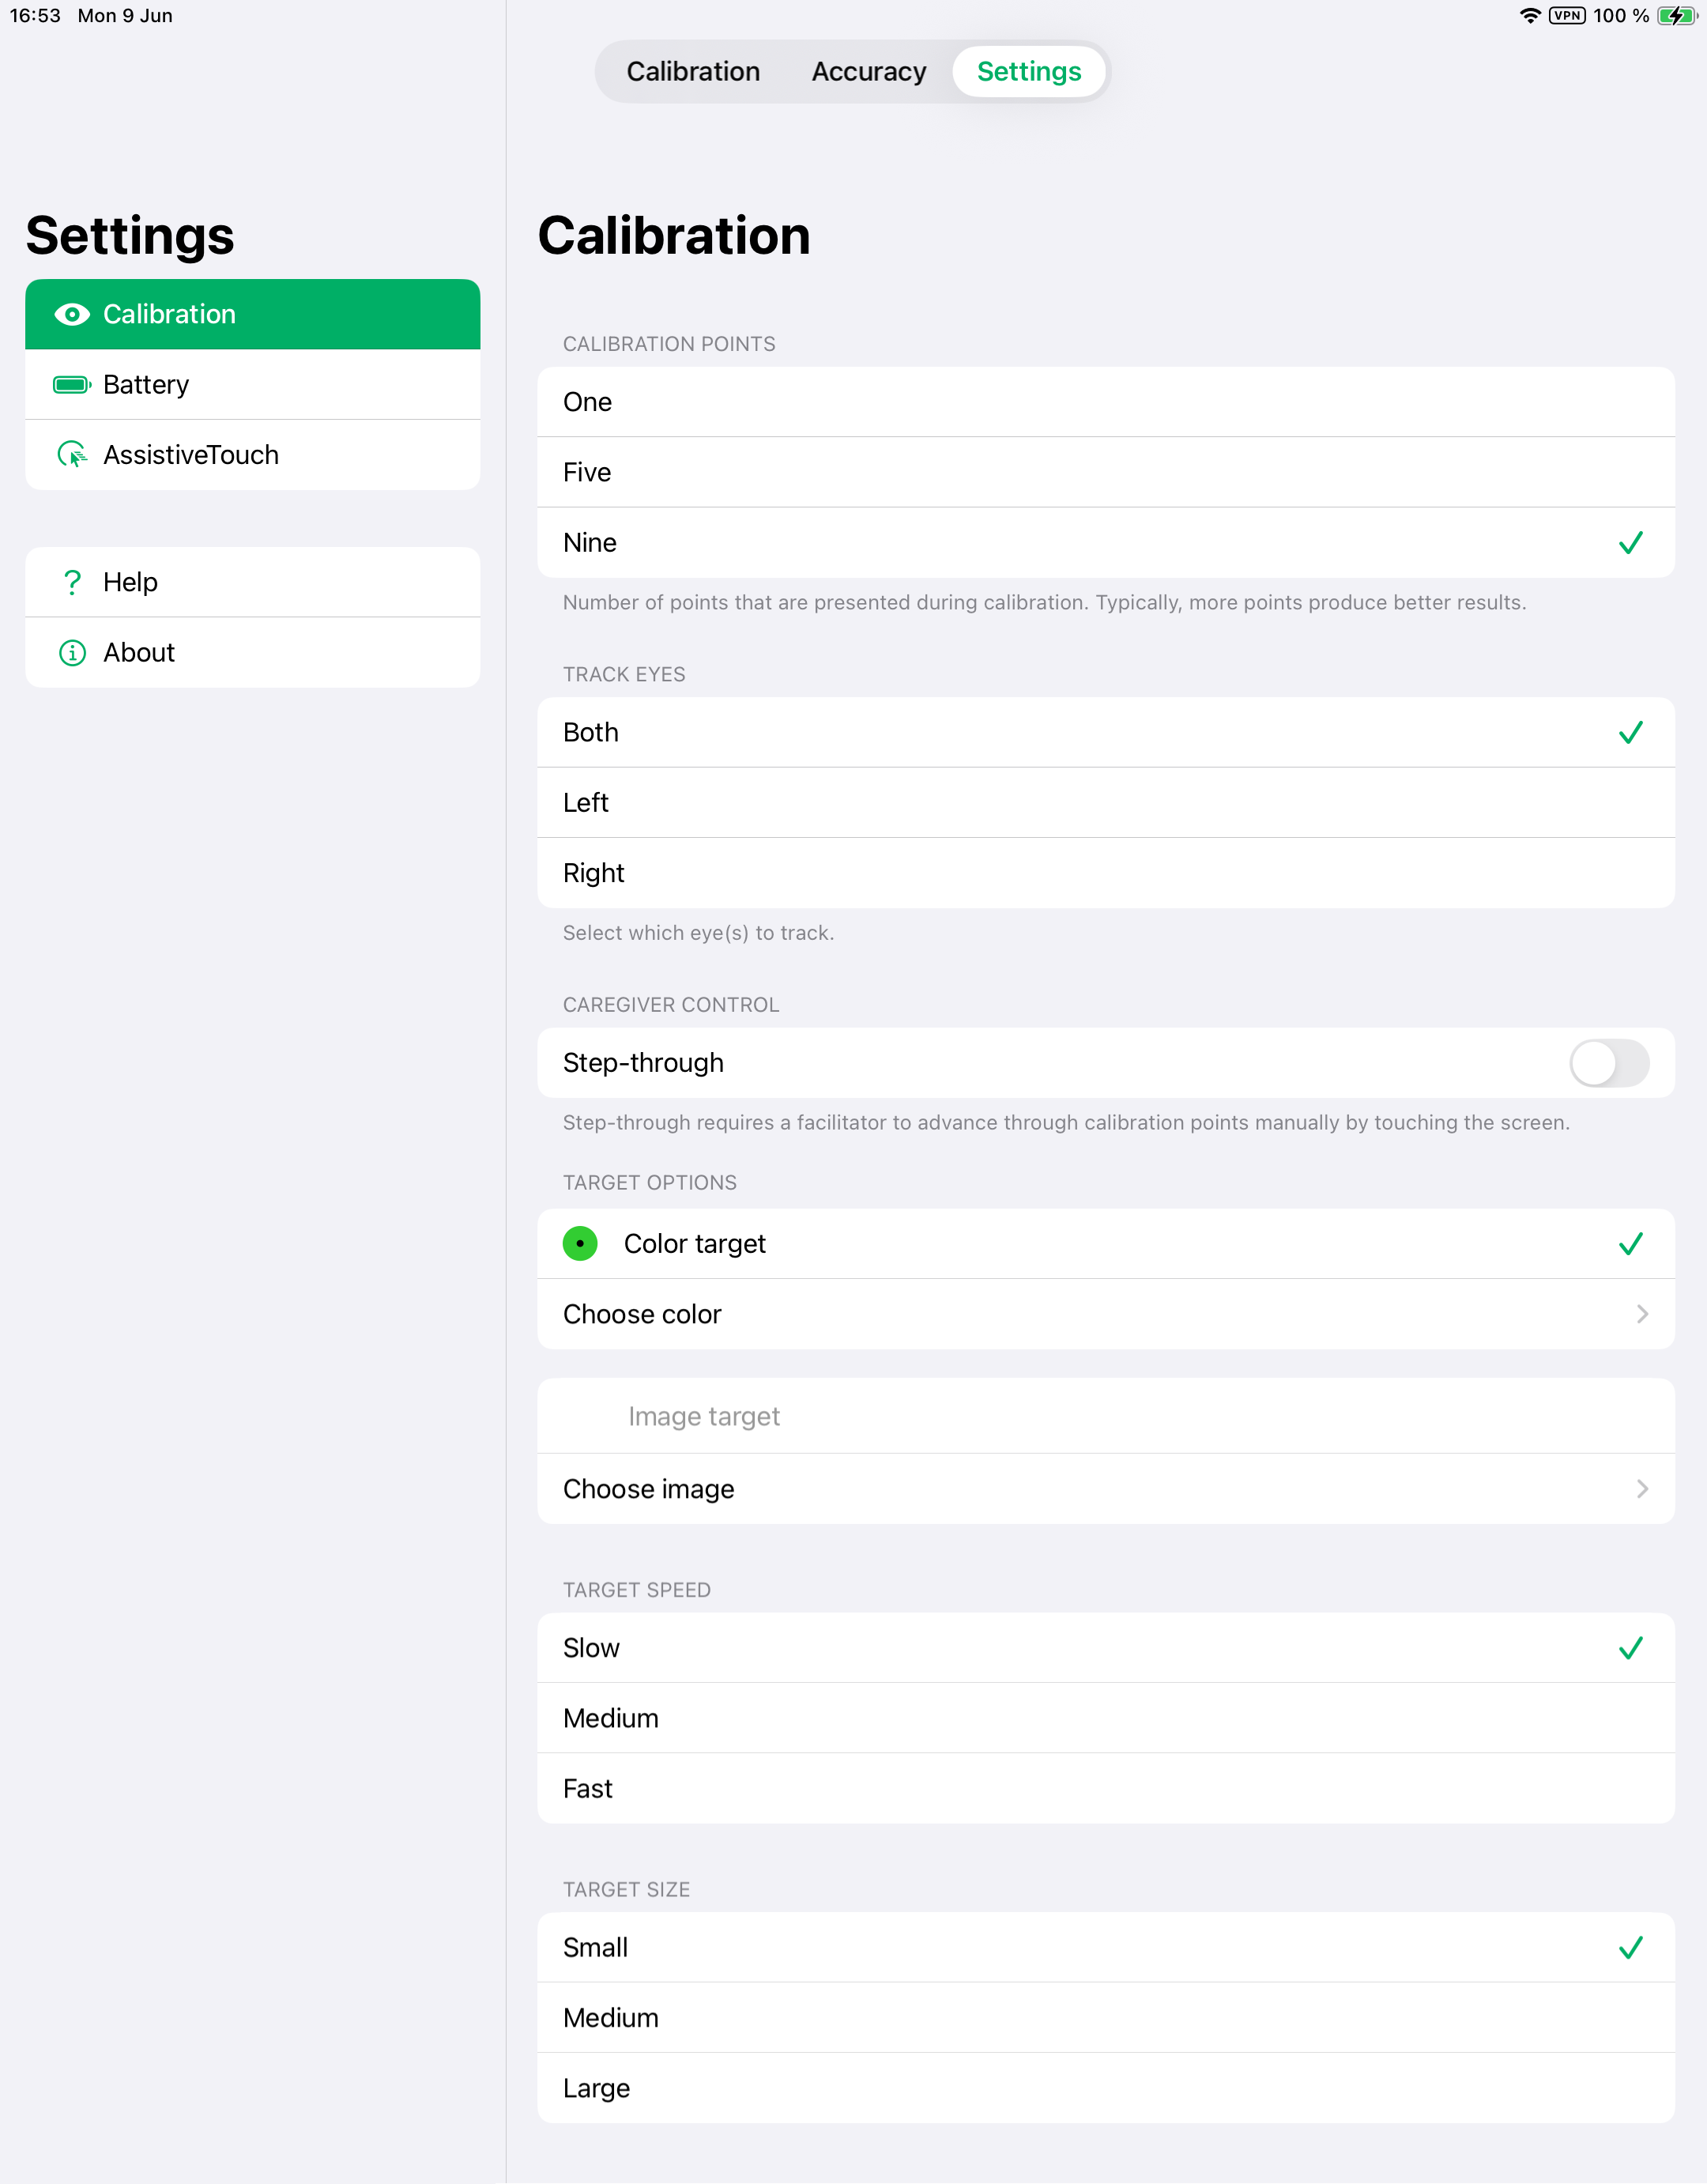The image size is (1707, 2184).
Task: Switch to the top Calibration tab
Action: tap(693, 72)
